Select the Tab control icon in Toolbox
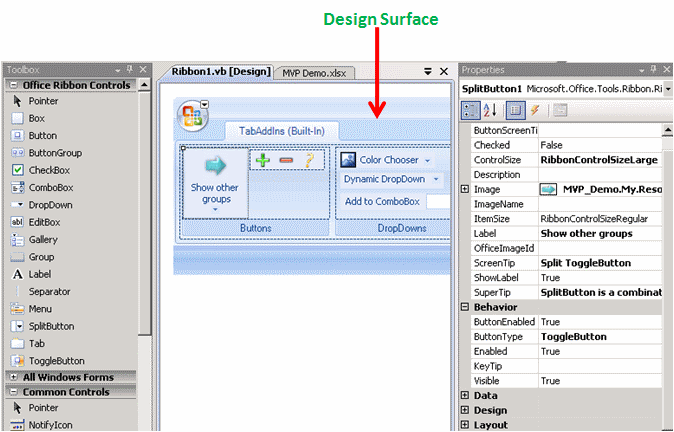 (17, 343)
